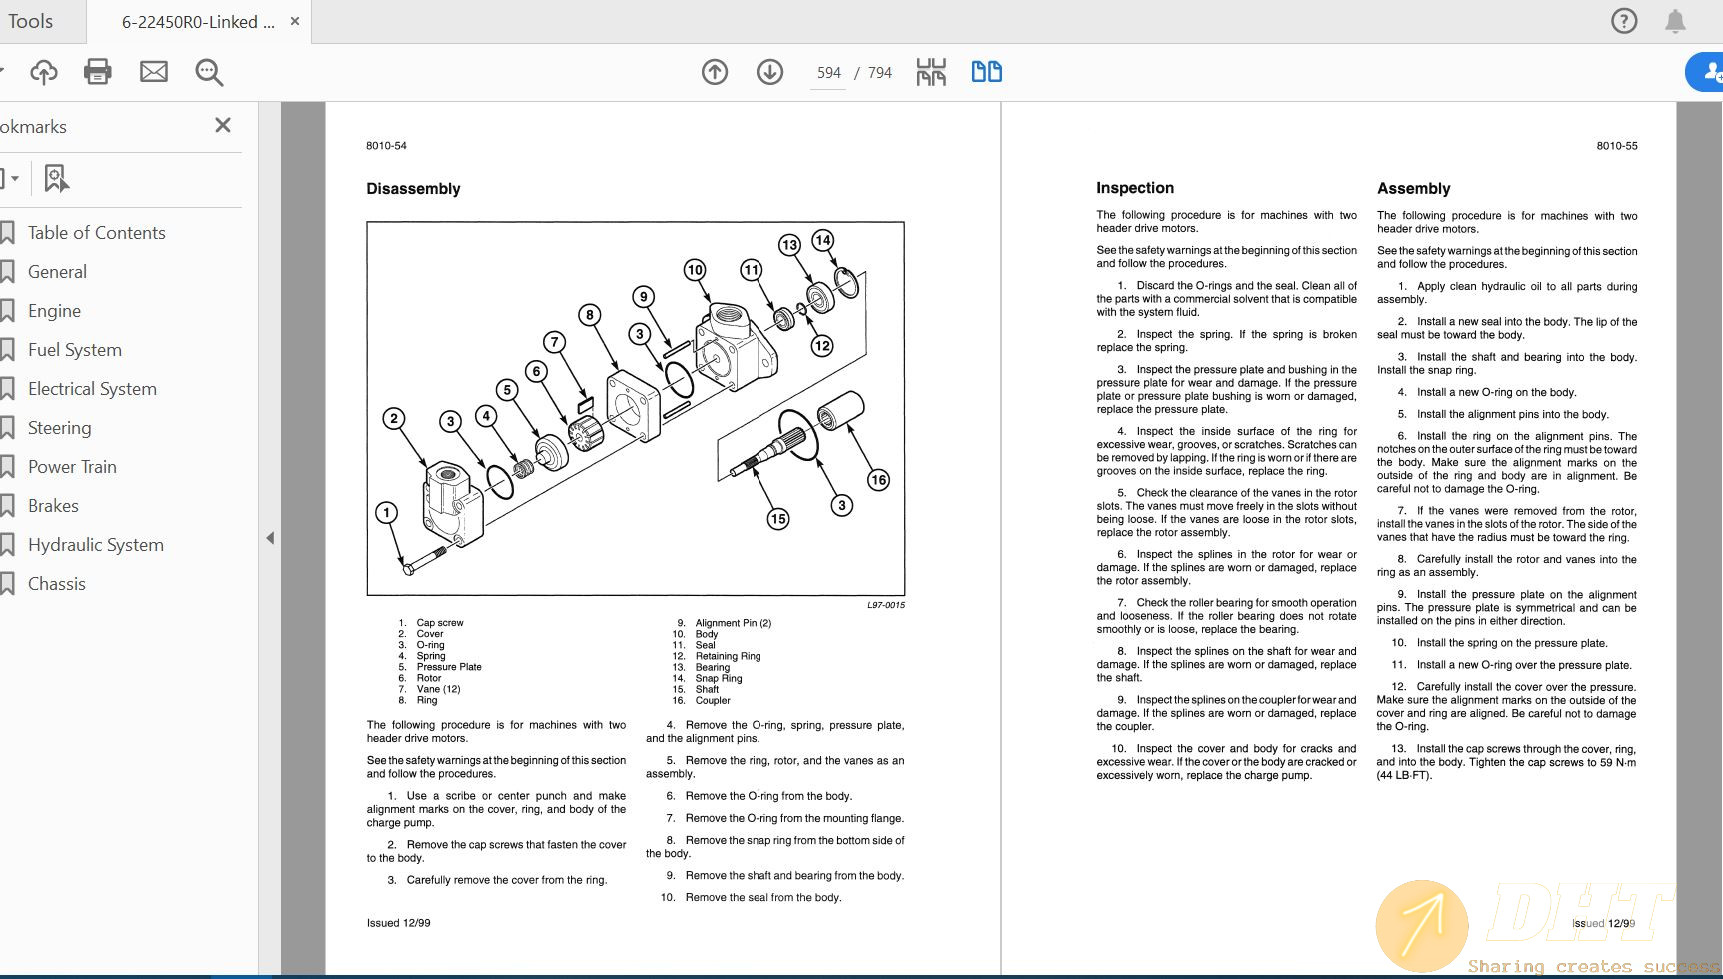
Task: Open the find text magnifier tool
Action: point(209,72)
